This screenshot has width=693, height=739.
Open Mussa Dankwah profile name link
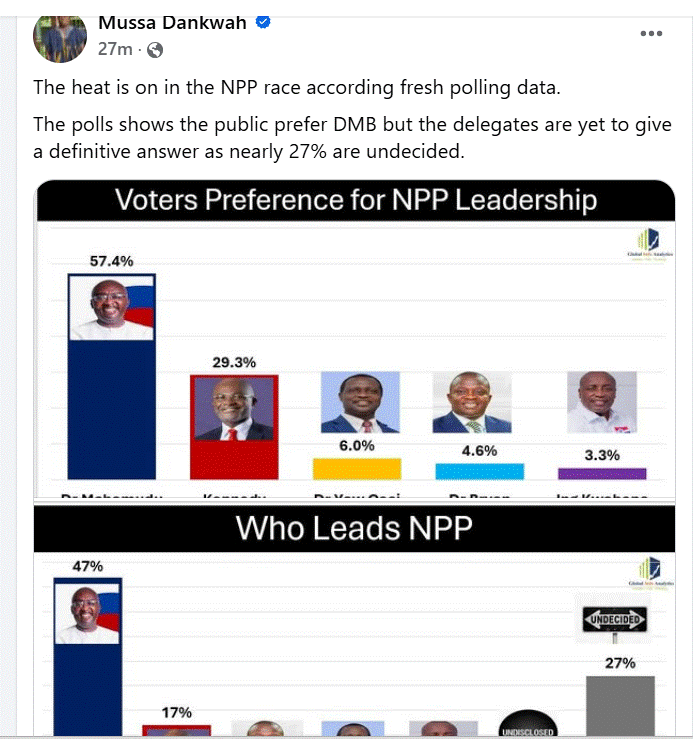pyautogui.click(x=172, y=22)
